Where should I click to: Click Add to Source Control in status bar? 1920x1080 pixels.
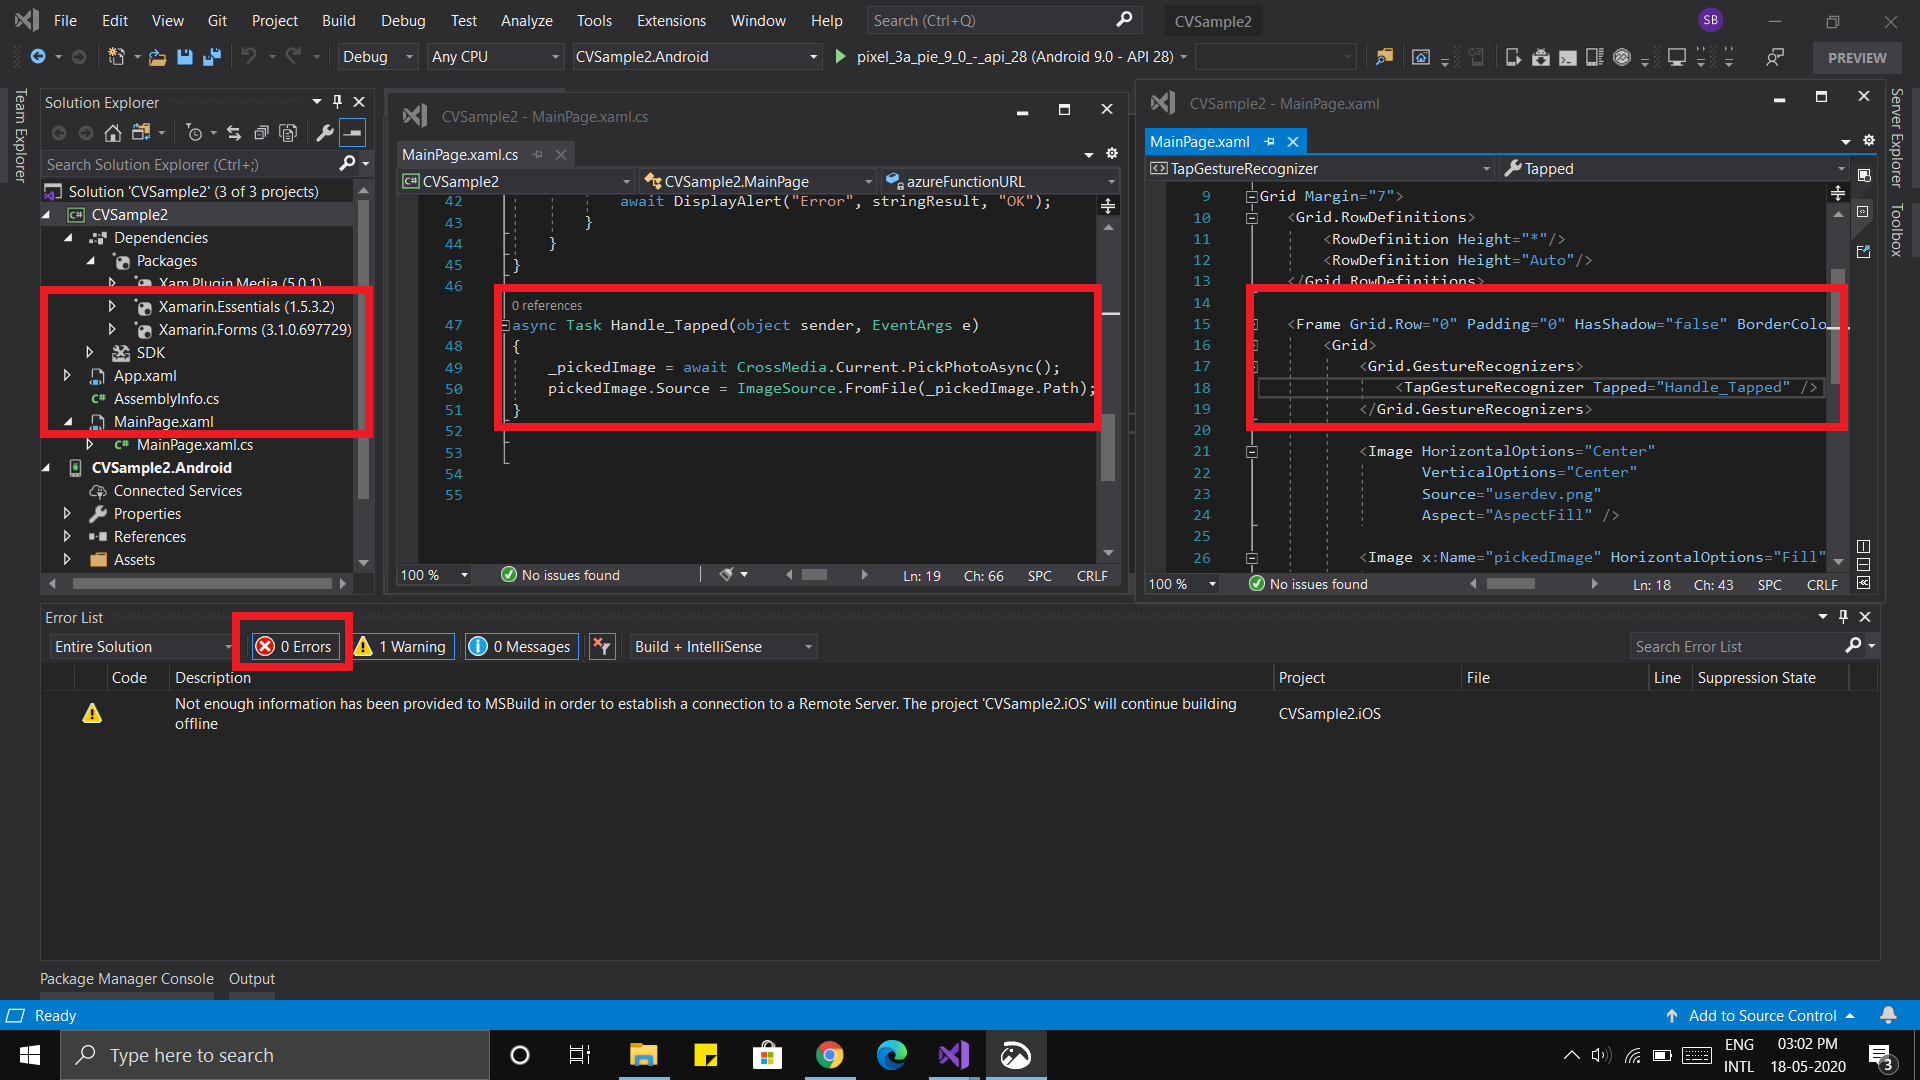(1760, 1015)
